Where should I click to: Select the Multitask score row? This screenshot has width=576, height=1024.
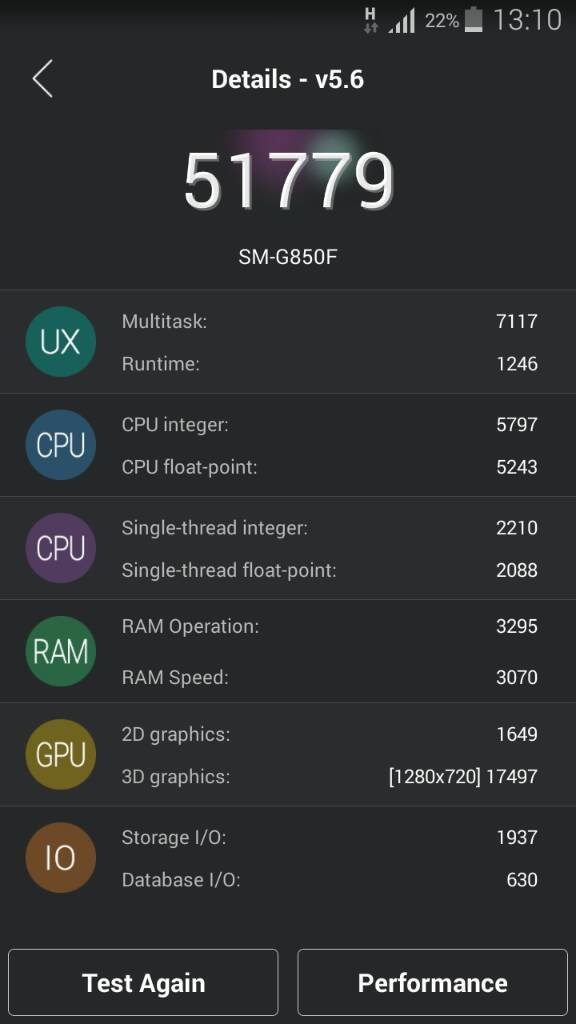[x=329, y=321]
